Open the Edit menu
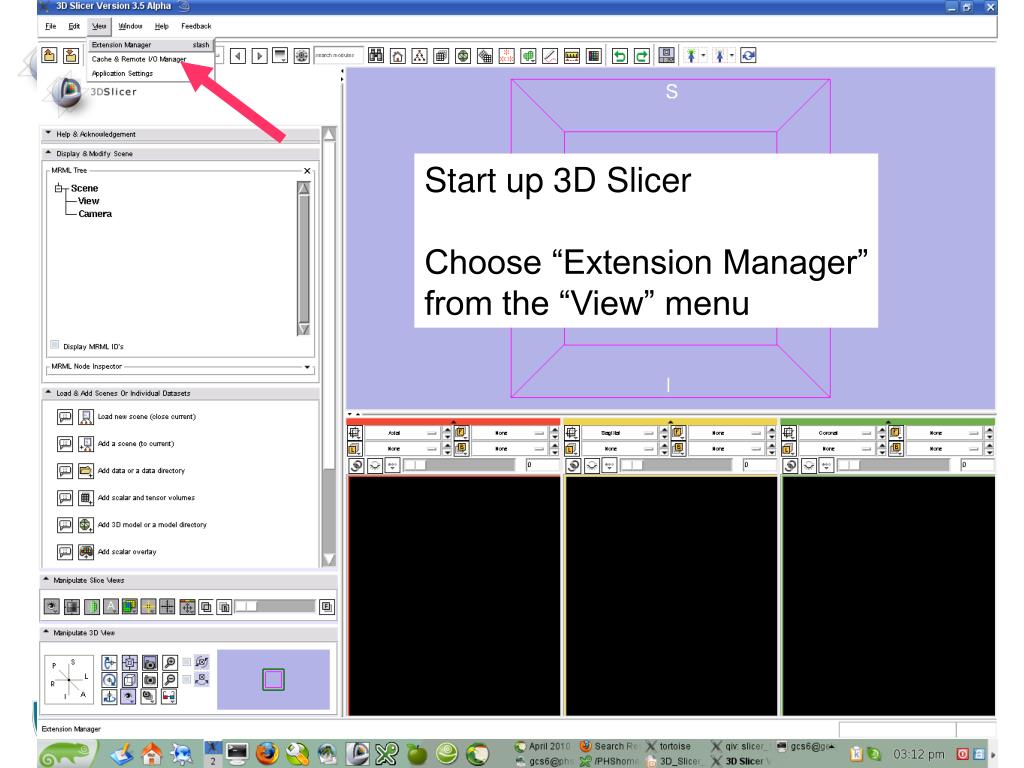Screen dimensions: 1024x768 [74, 26]
